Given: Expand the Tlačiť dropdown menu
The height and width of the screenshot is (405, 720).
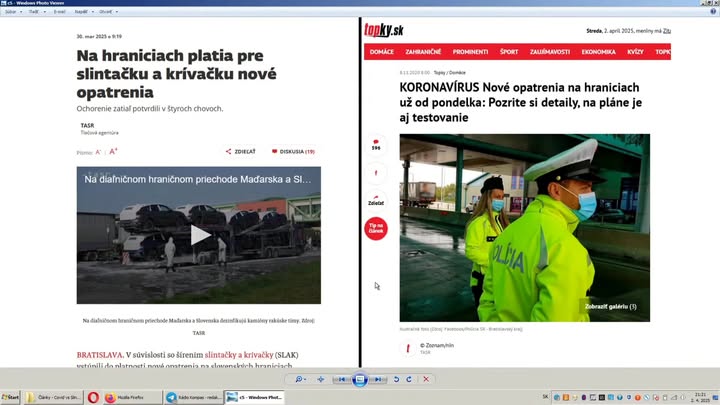Looking at the screenshot, I should point(34,12).
